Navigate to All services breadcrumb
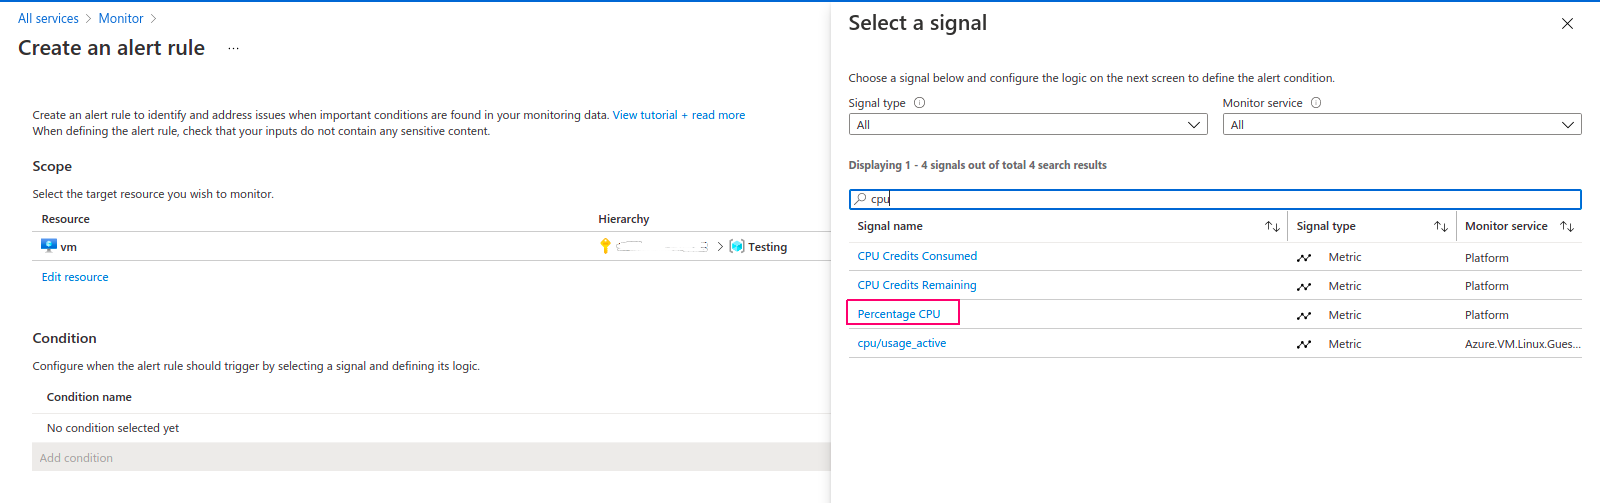Screen dimensions: 1600x503 48,19
